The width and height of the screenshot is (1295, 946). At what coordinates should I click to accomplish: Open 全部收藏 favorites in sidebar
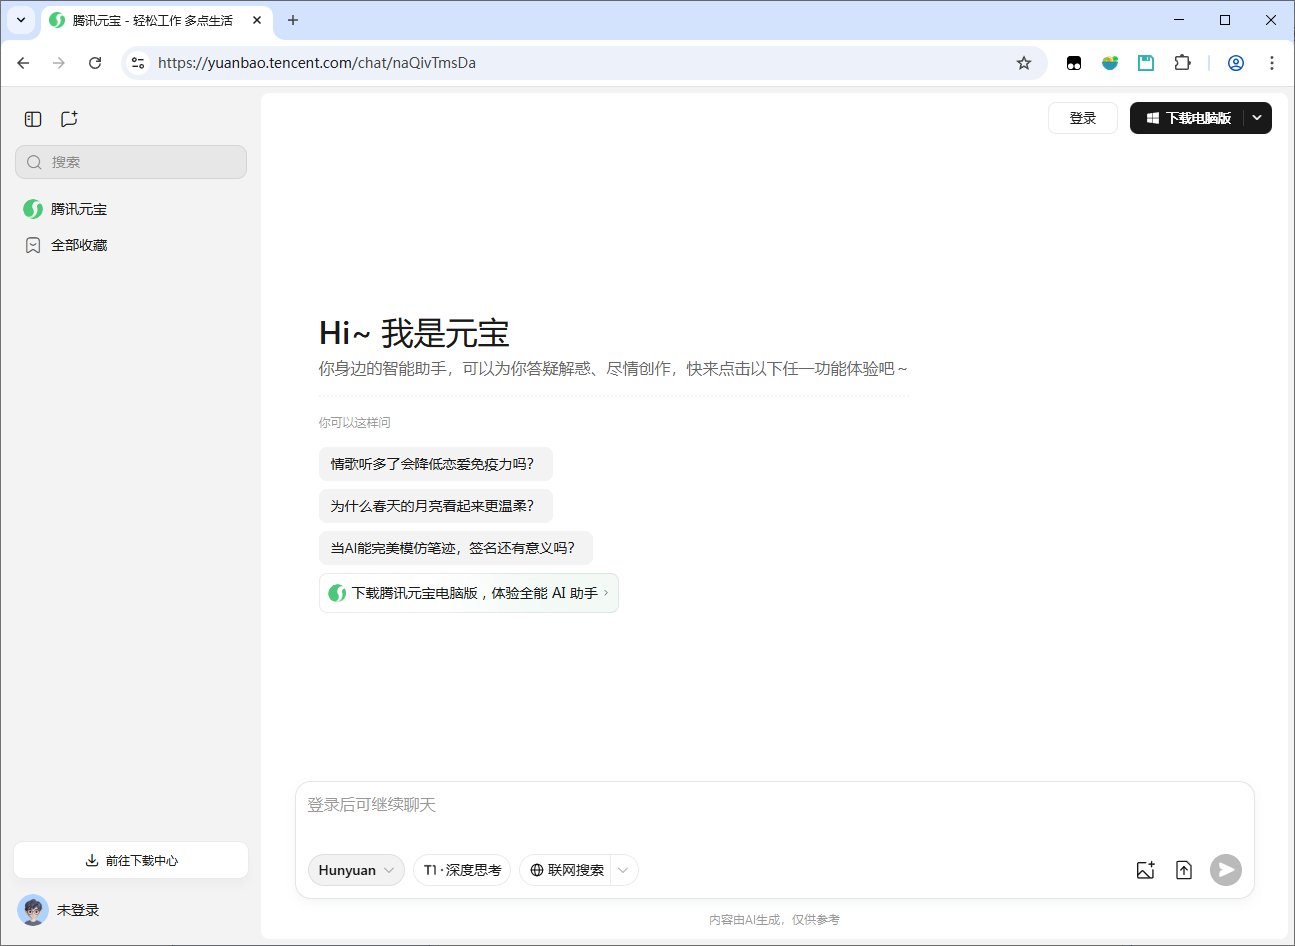click(78, 245)
